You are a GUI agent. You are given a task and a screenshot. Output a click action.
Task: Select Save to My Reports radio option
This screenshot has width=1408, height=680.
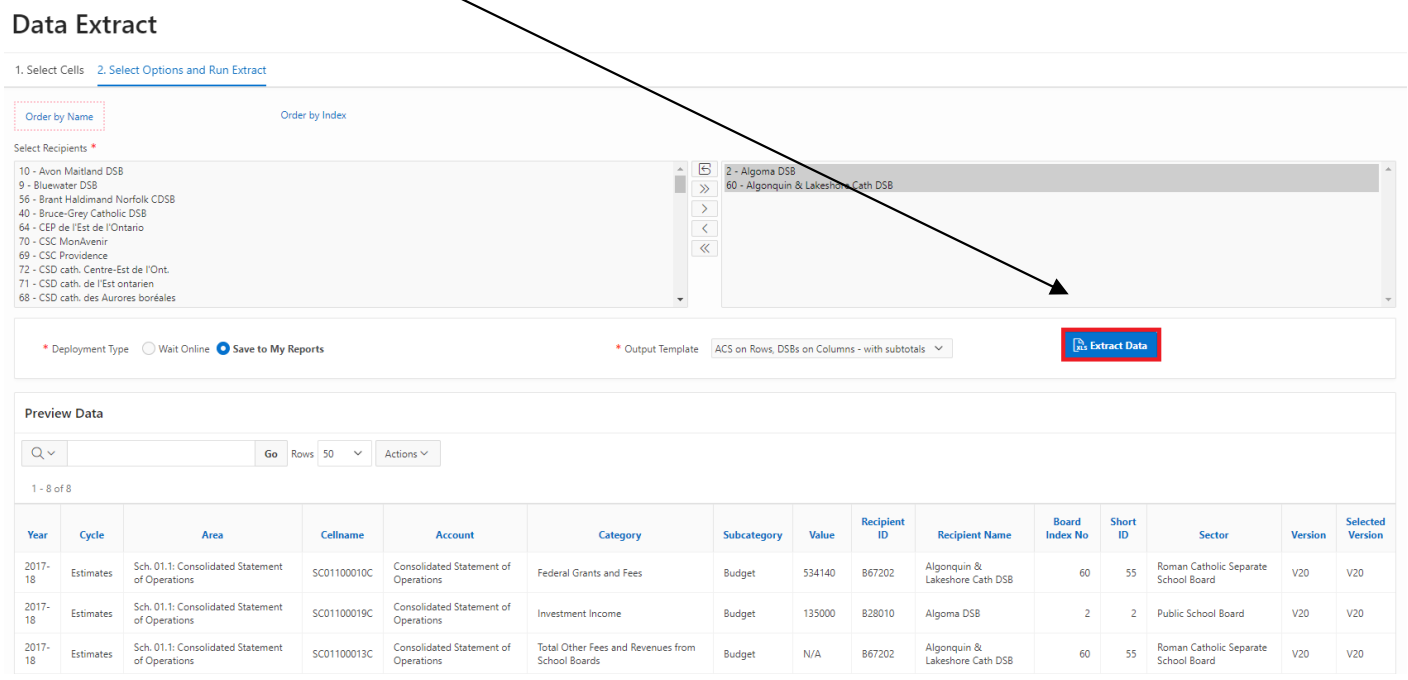(x=223, y=349)
